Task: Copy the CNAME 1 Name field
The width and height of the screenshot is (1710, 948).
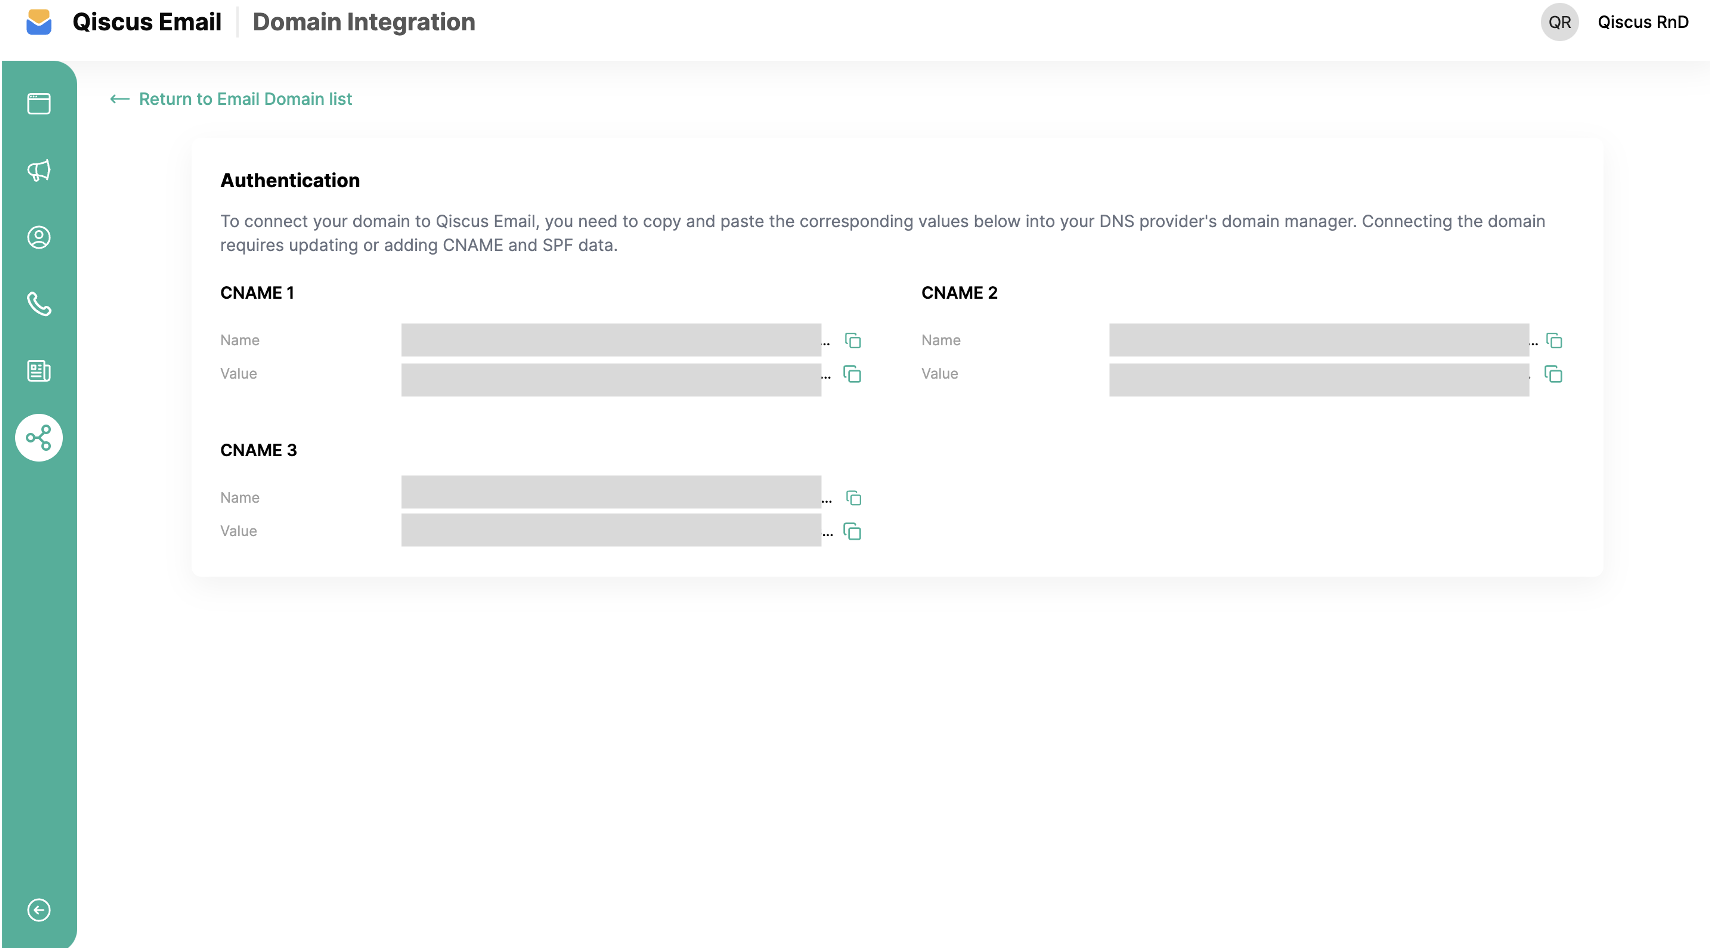Action: pyautogui.click(x=853, y=341)
